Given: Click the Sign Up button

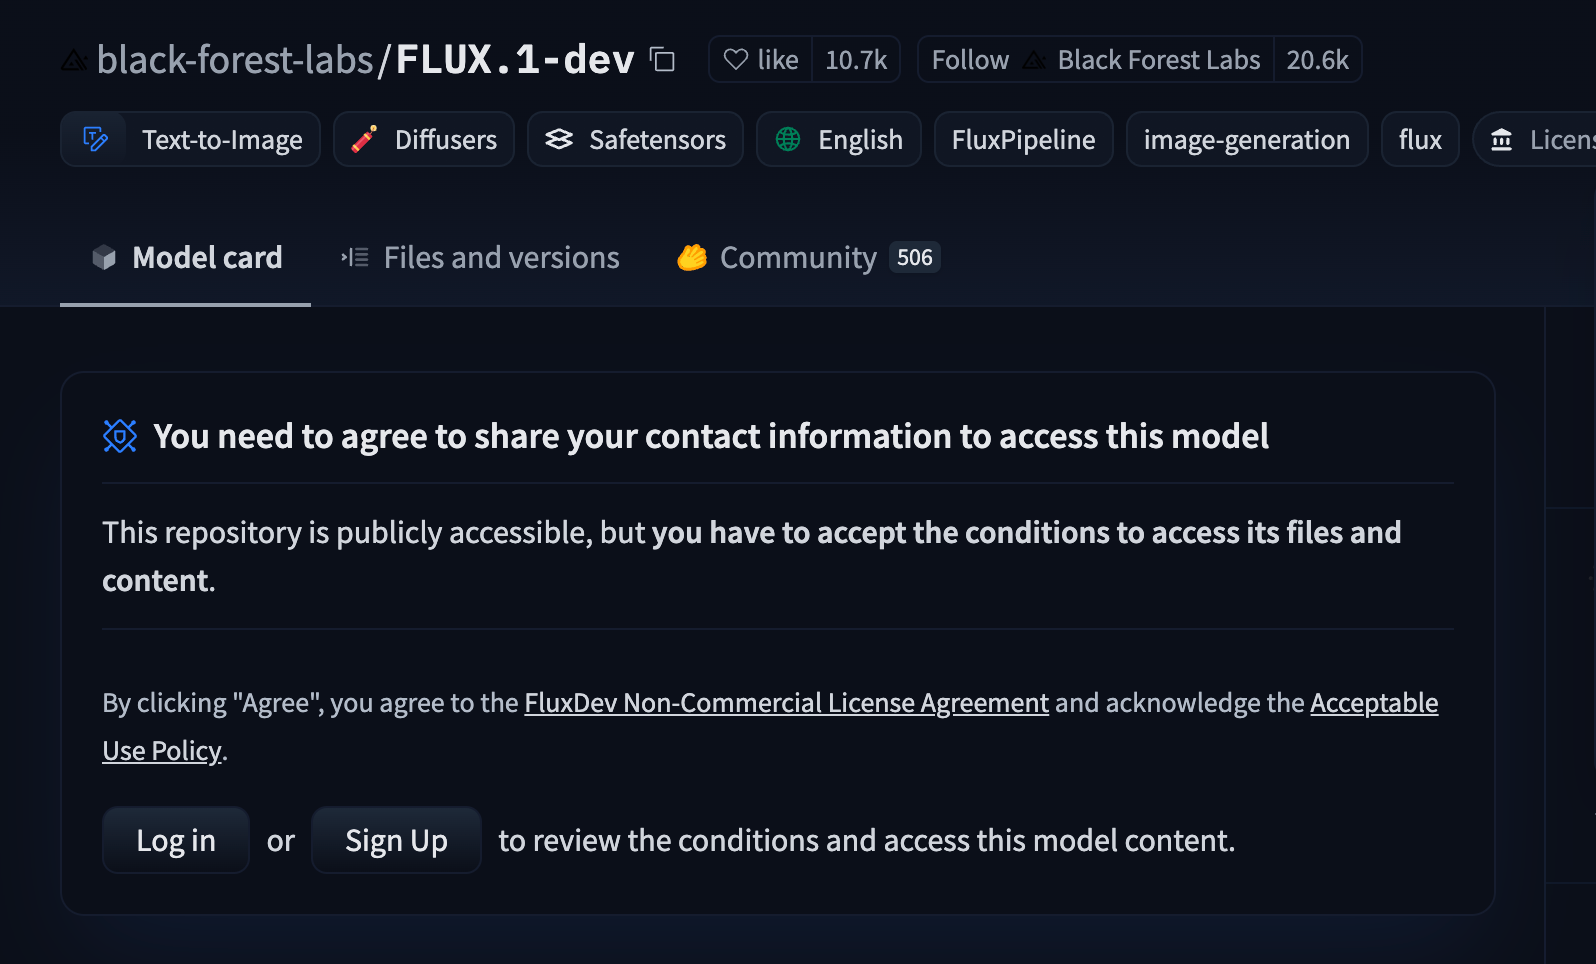Looking at the screenshot, I should (396, 840).
